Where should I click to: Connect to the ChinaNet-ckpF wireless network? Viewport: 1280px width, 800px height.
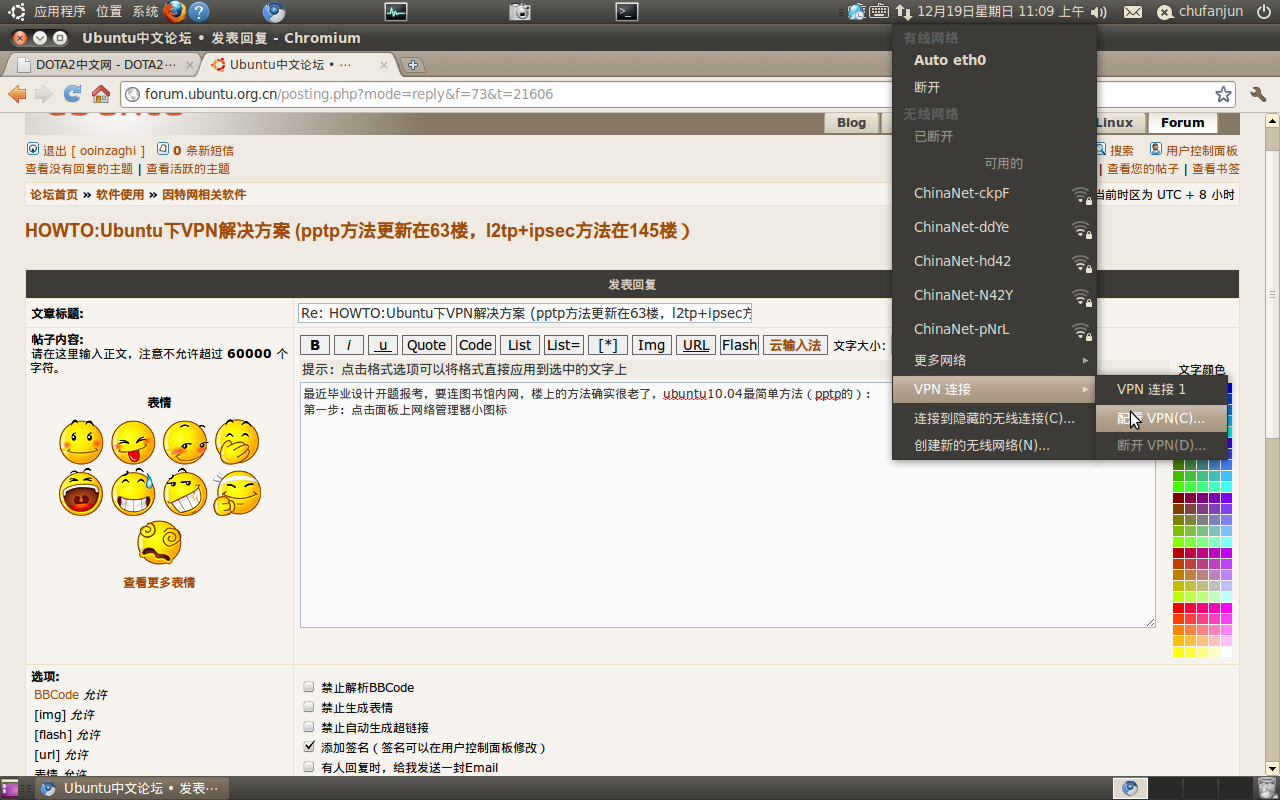pyautogui.click(x=995, y=193)
